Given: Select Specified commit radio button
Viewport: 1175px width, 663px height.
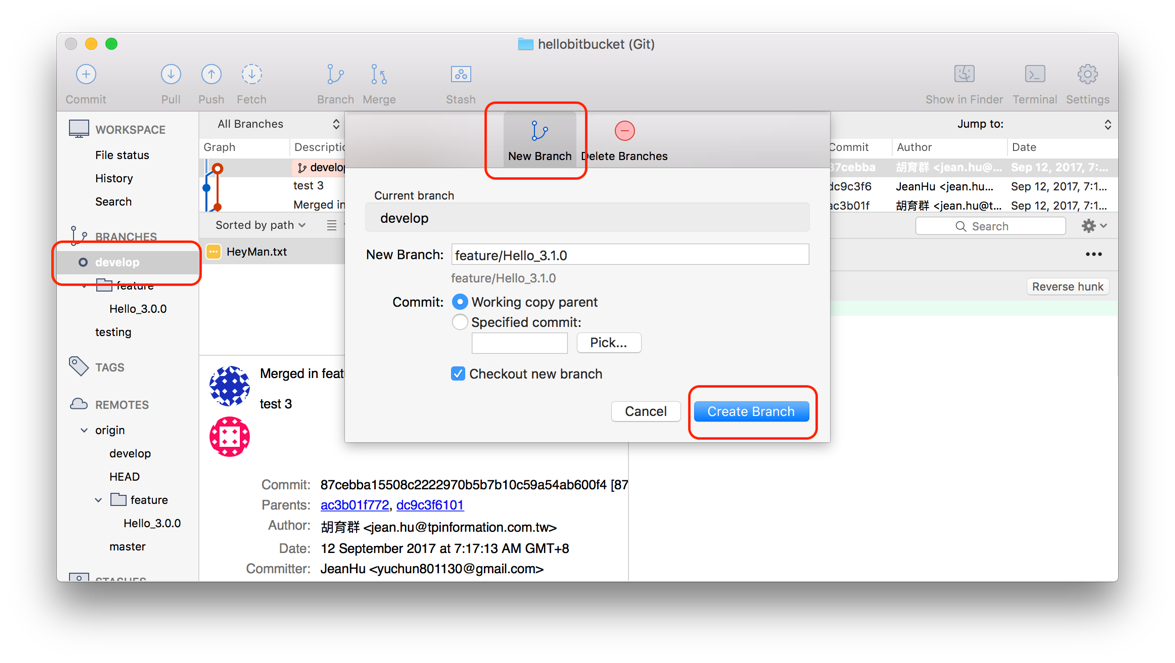Looking at the screenshot, I should 460,322.
